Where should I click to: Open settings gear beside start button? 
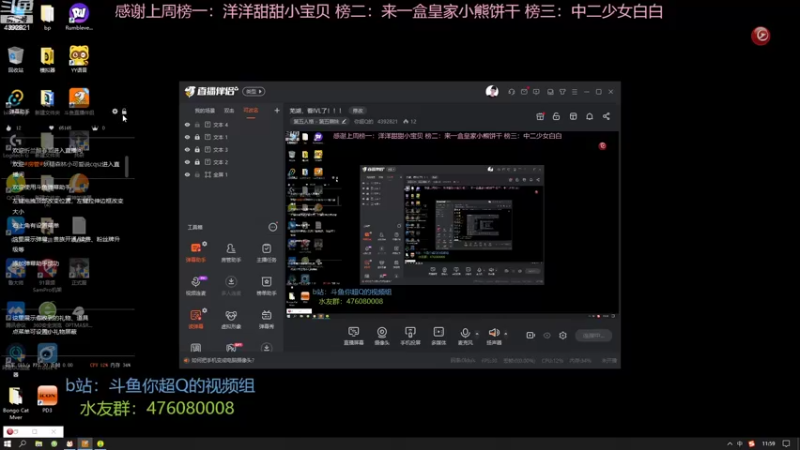(563, 335)
